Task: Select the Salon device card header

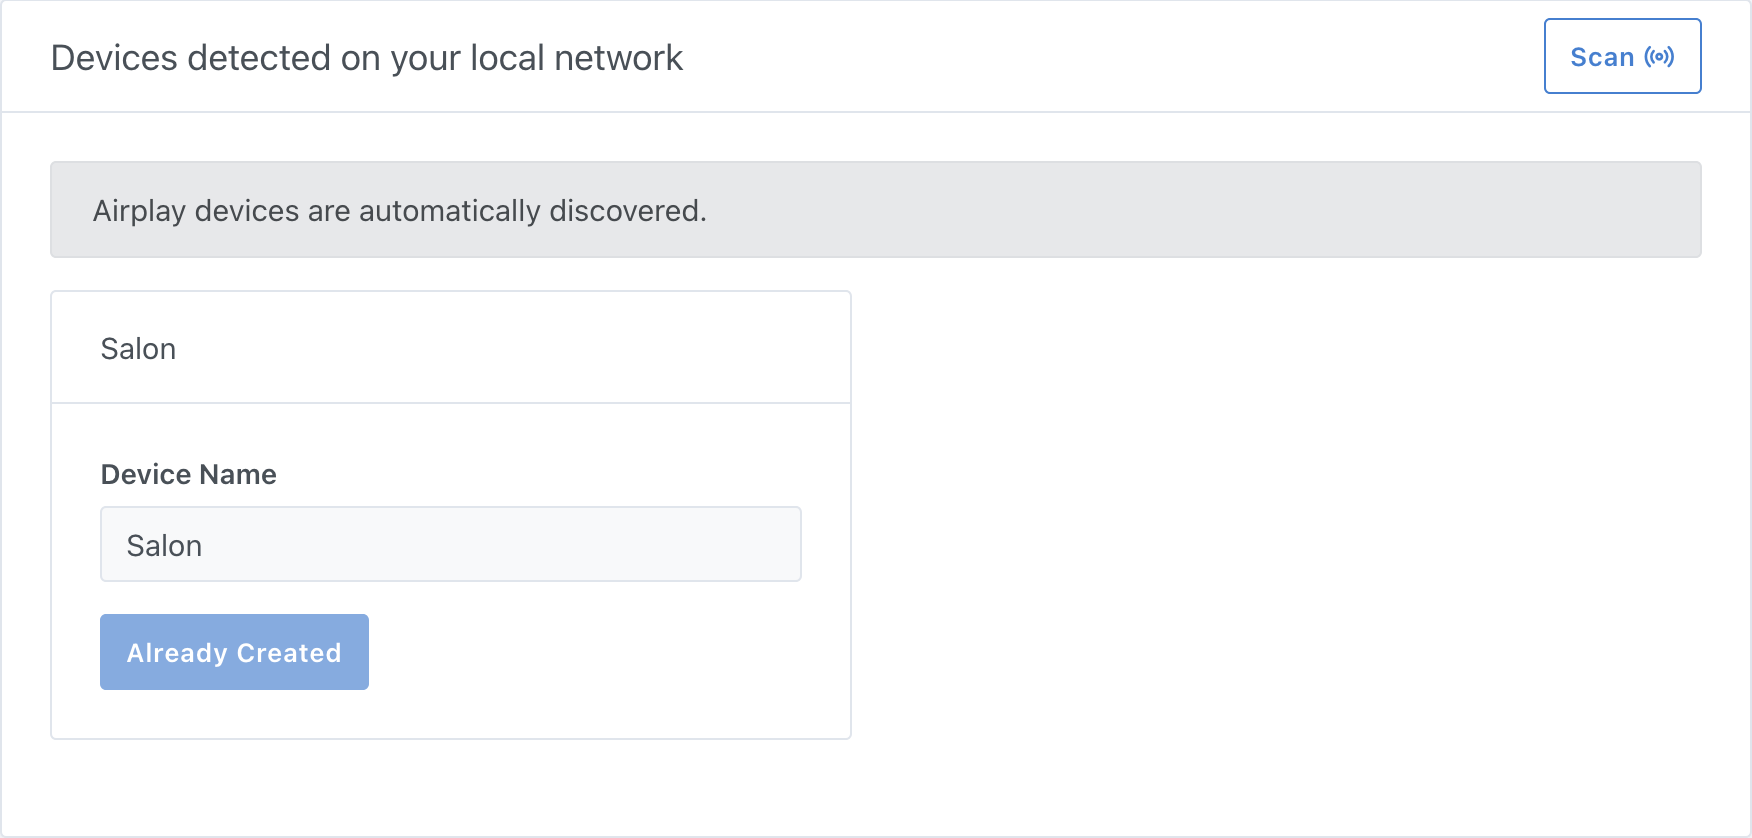Action: (x=450, y=348)
